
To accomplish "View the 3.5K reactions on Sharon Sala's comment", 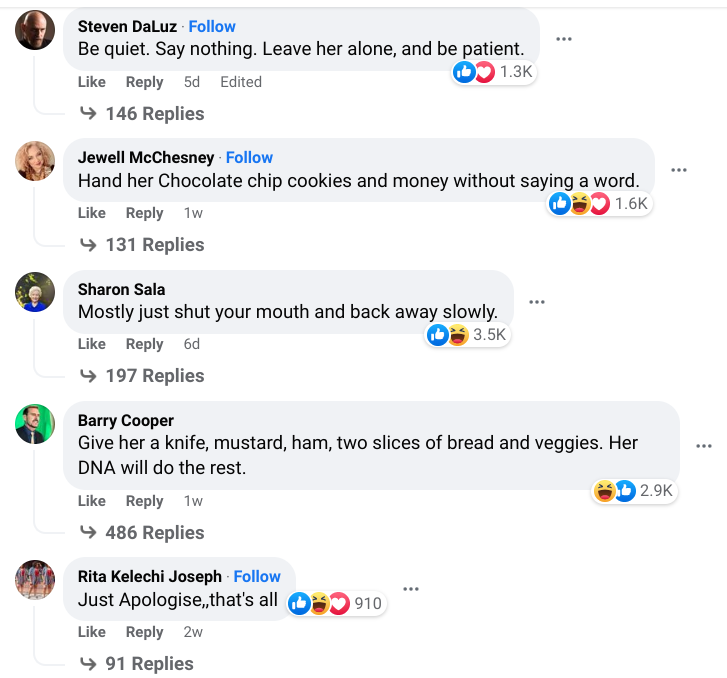I will point(468,335).
